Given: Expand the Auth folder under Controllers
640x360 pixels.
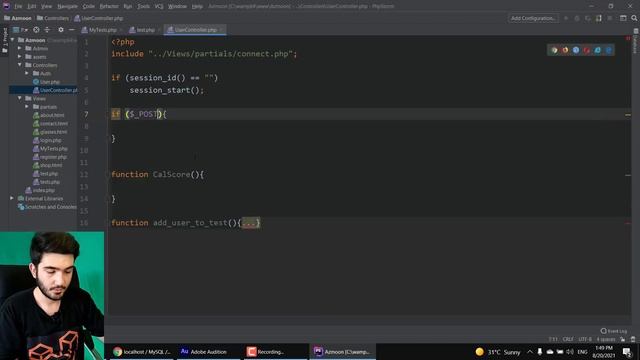Looking at the screenshot, I should 27,73.
